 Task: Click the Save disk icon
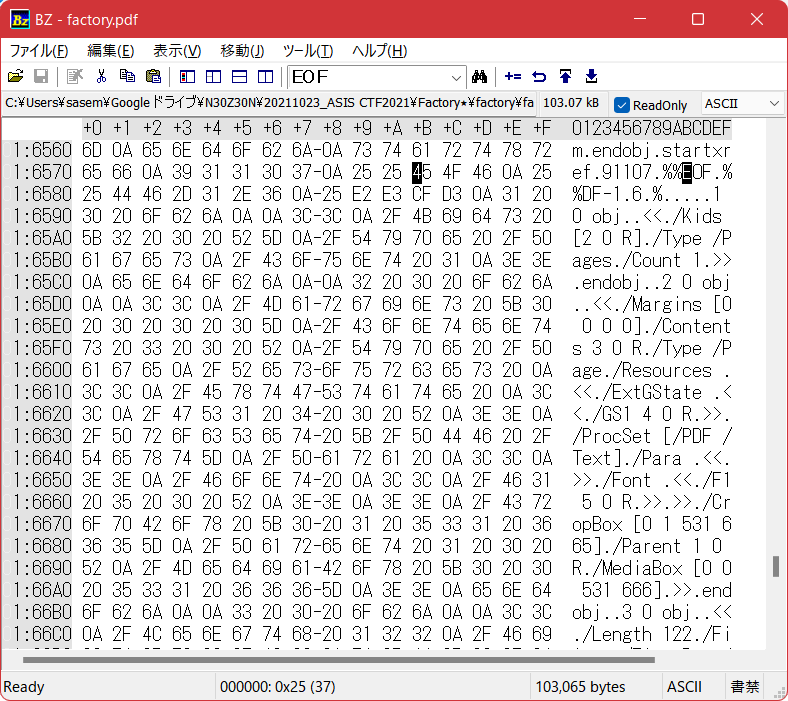[x=41, y=76]
